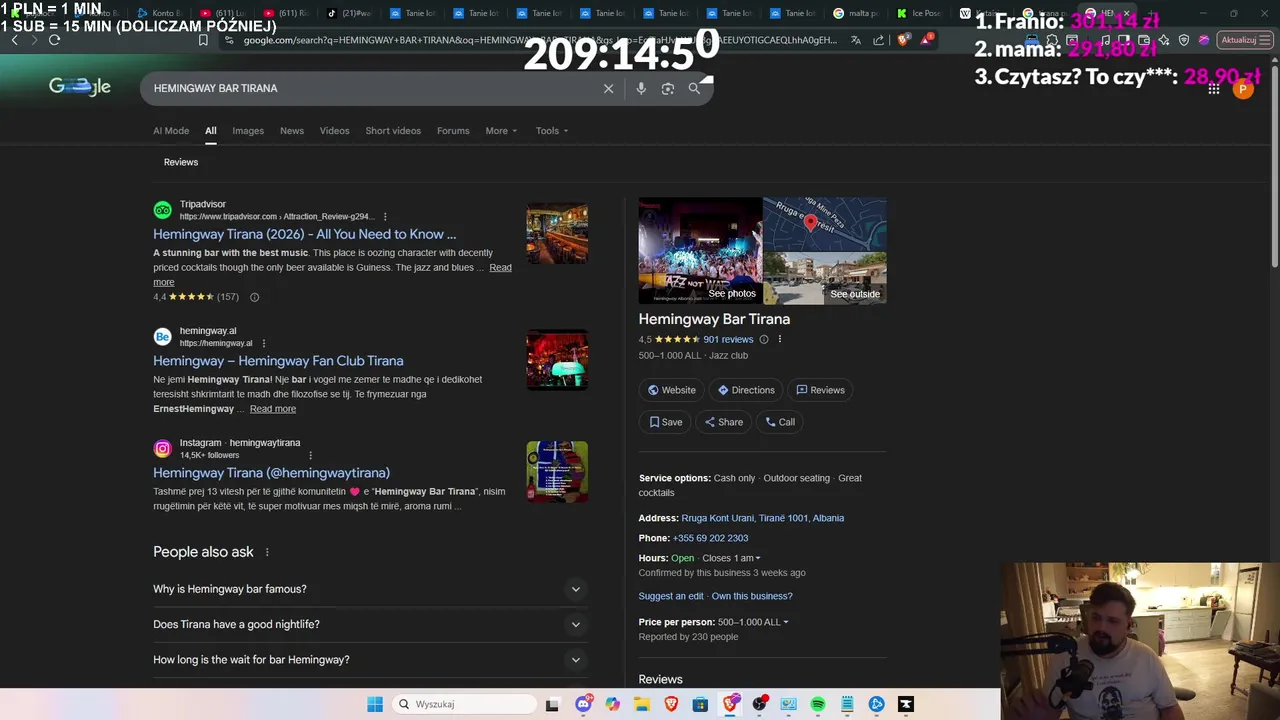This screenshot has height=720, width=1280.
Task: Switch to Forums results tab
Action: coord(453,131)
